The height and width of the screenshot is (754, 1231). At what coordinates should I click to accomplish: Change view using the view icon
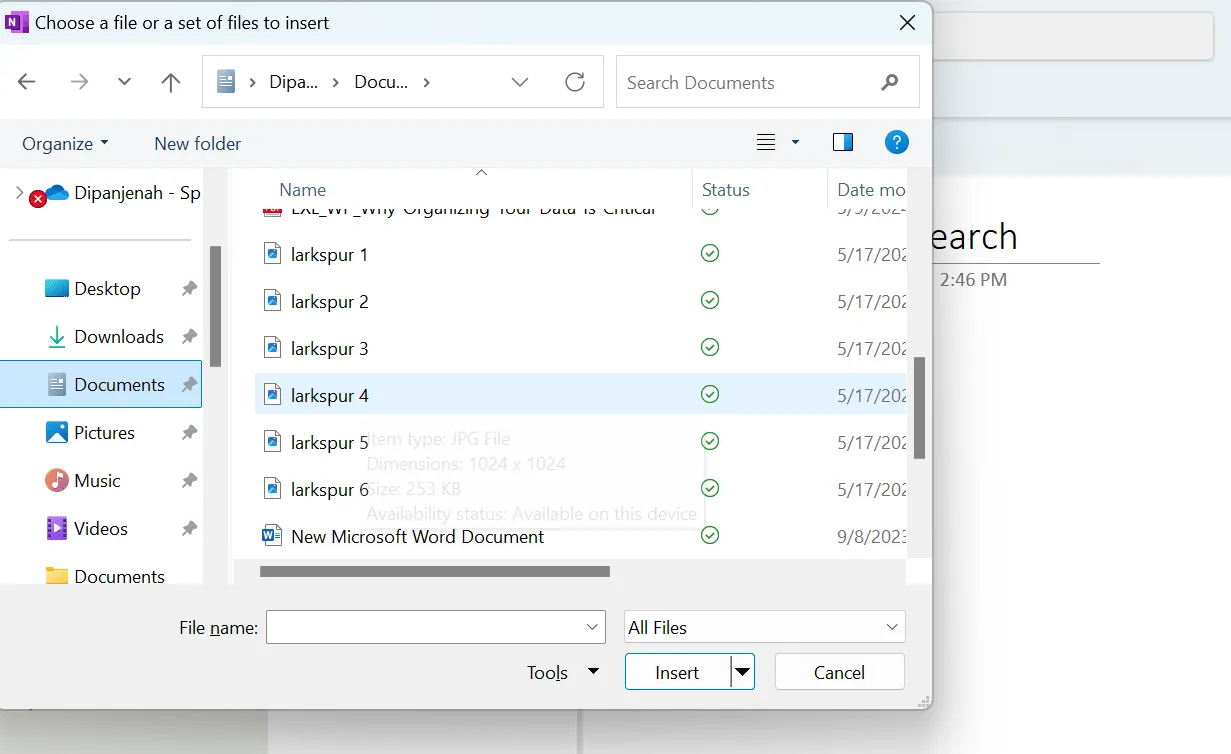[x=766, y=143]
